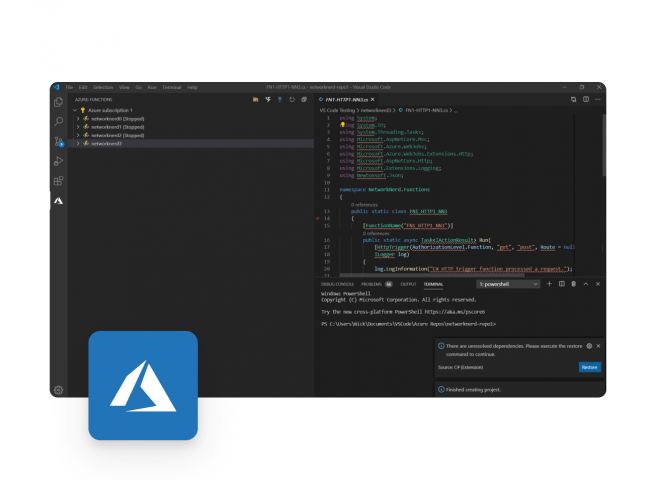The image size is (656, 480).
Task: Click the AZURE: FUNCTIONS panel header
Action: tap(93, 100)
